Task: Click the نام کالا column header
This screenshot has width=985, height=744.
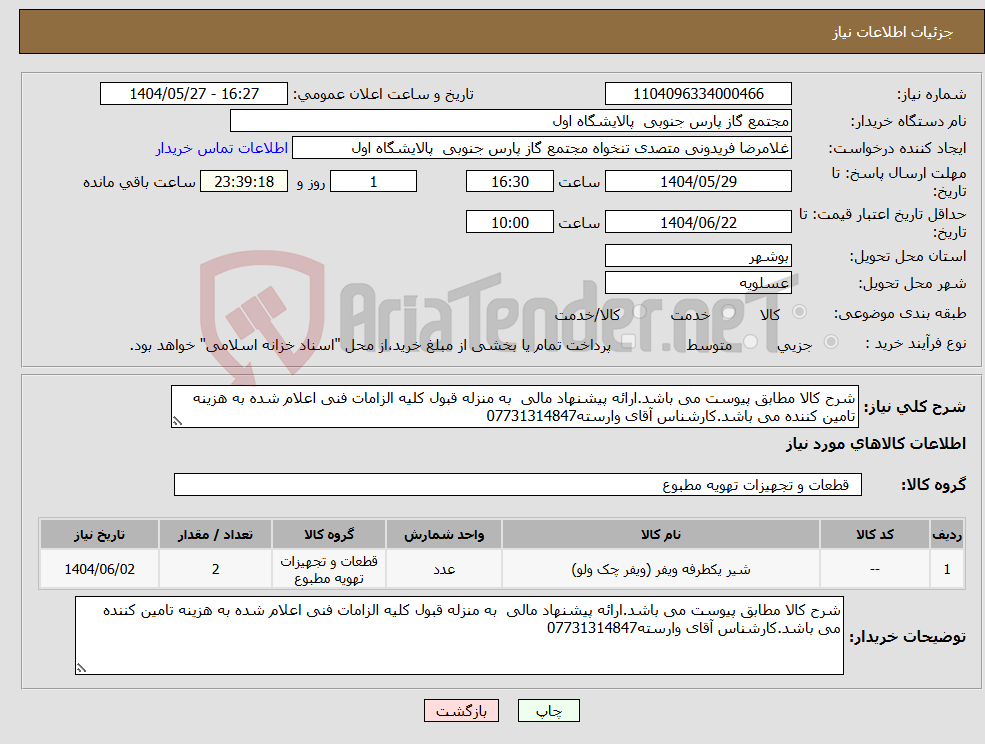Action: (x=662, y=533)
